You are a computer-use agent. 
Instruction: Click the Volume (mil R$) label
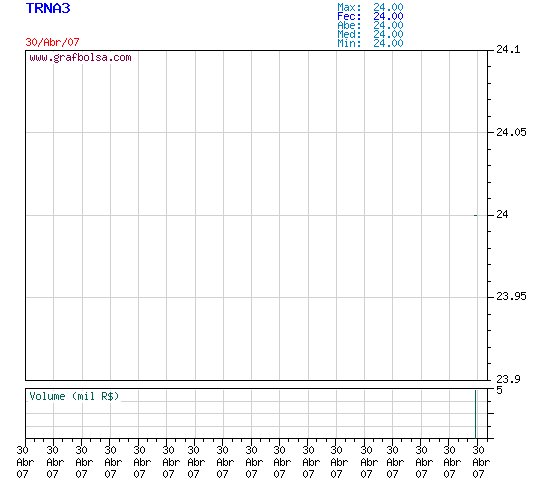point(74,396)
